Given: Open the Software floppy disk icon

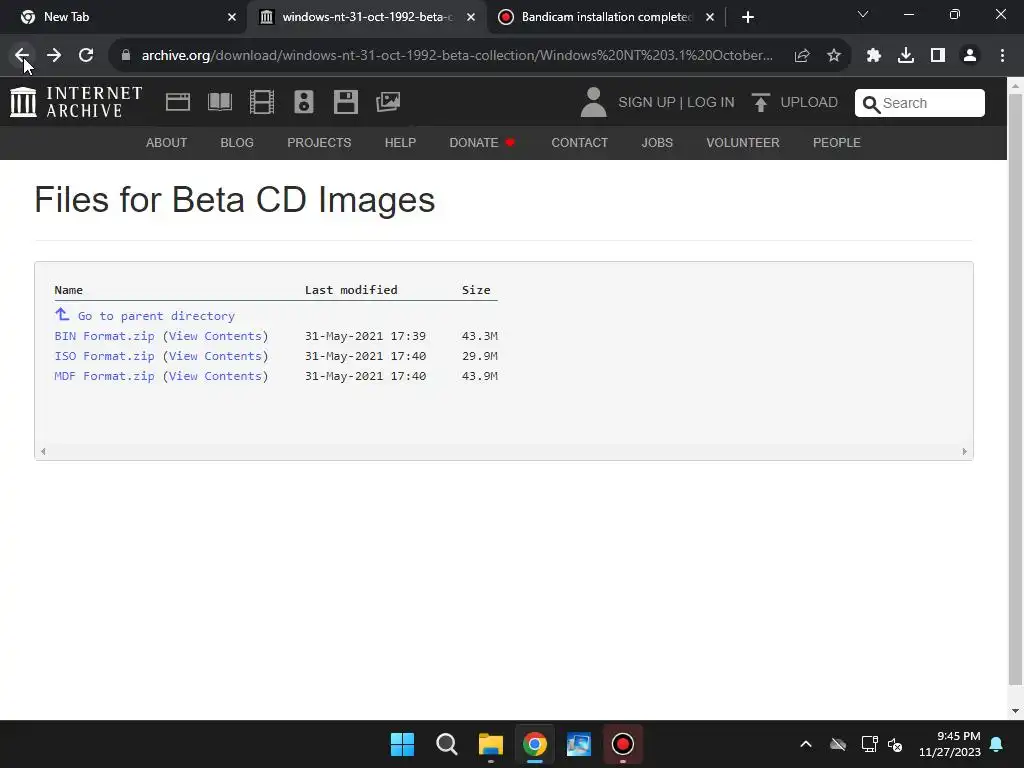Looking at the screenshot, I should coord(345,102).
